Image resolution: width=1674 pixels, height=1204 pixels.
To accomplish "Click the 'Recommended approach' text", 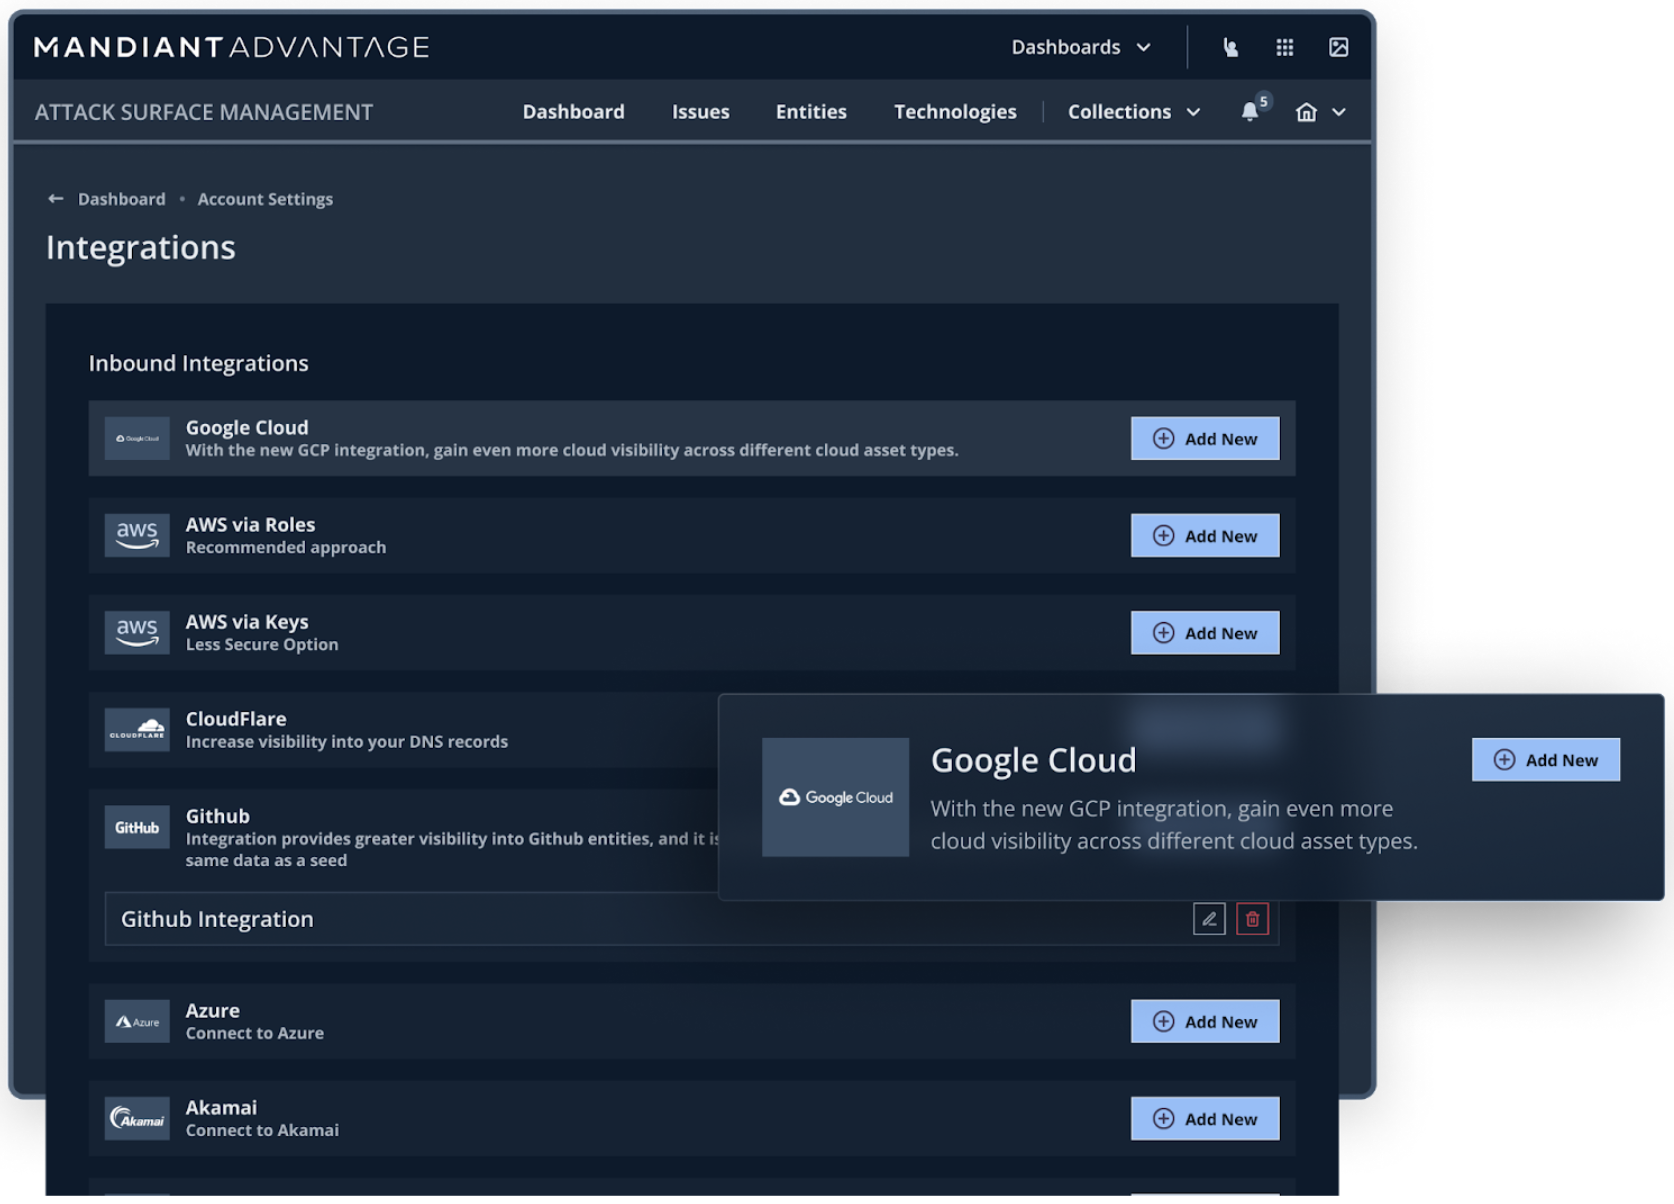I will (286, 548).
